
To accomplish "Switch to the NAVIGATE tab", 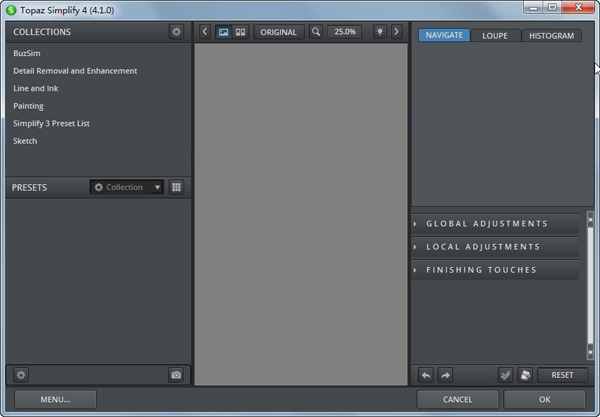I will coord(444,35).
